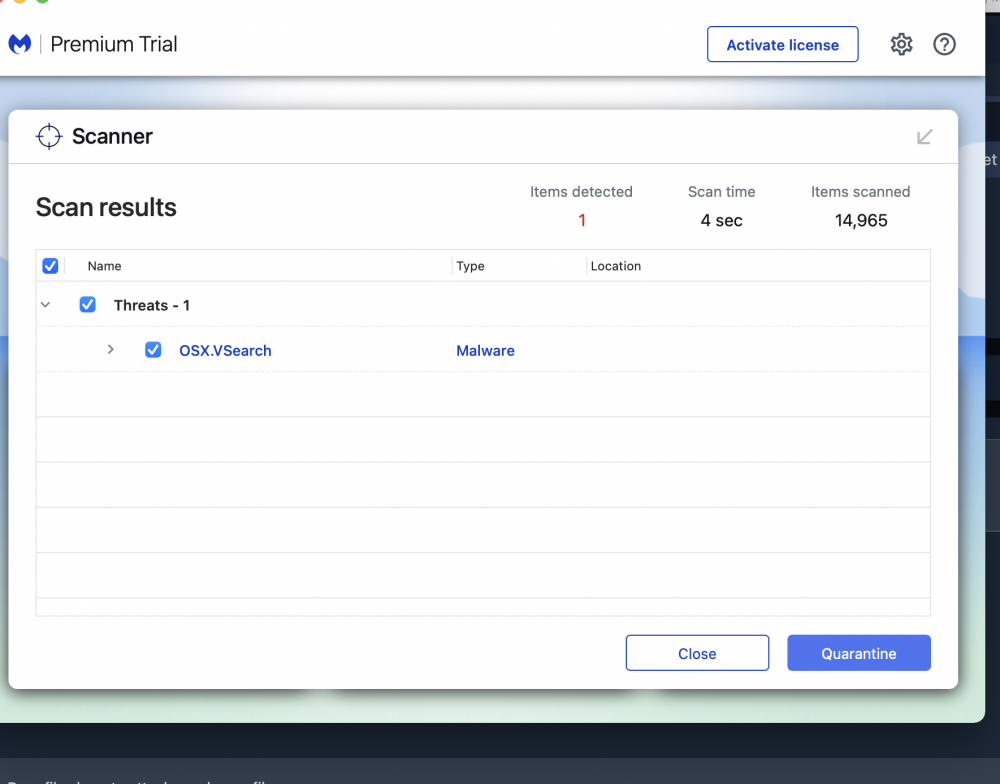Close the scan results
This screenshot has height=784, width=1000.
[x=697, y=653]
